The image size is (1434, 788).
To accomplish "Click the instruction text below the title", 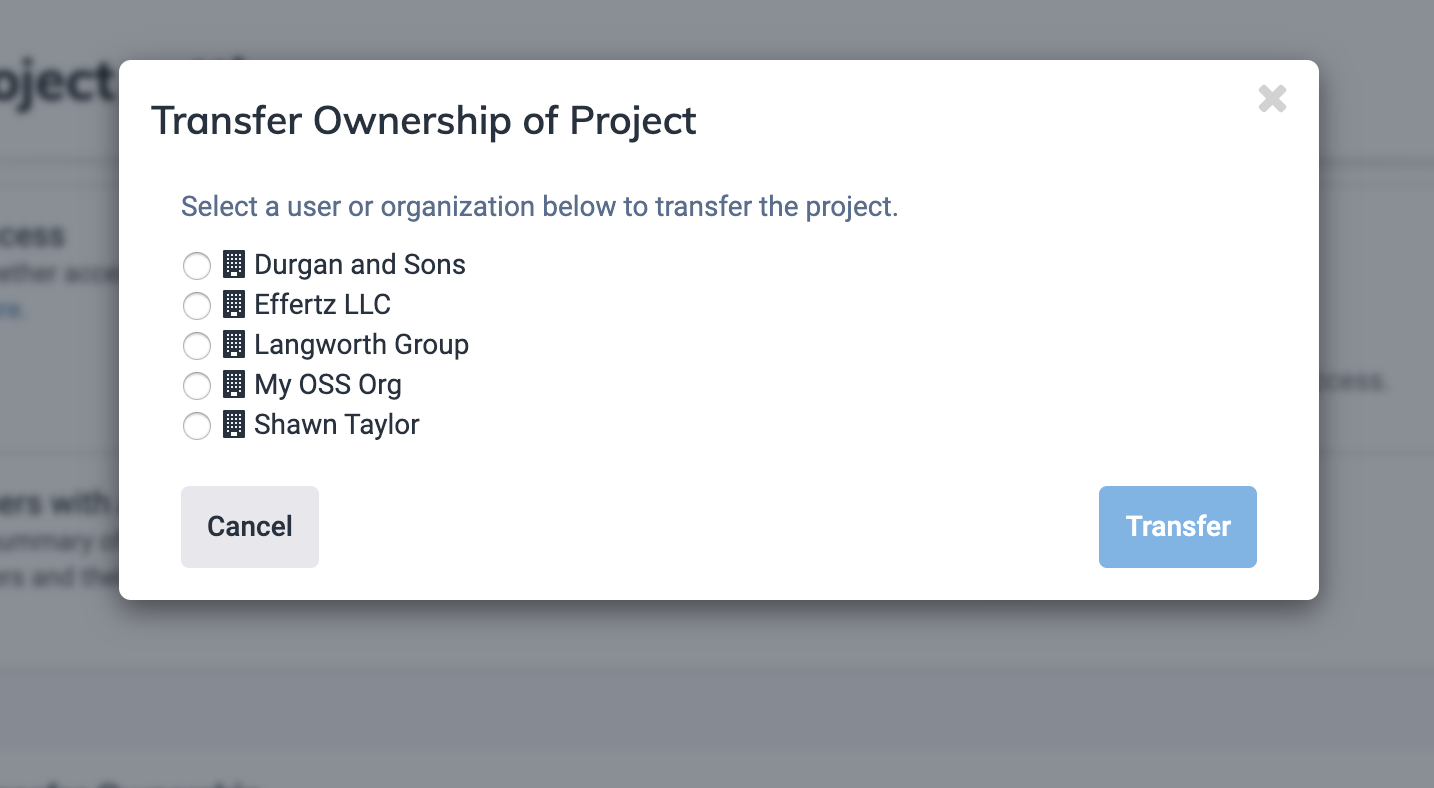I will pyautogui.click(x=539, y=206).
